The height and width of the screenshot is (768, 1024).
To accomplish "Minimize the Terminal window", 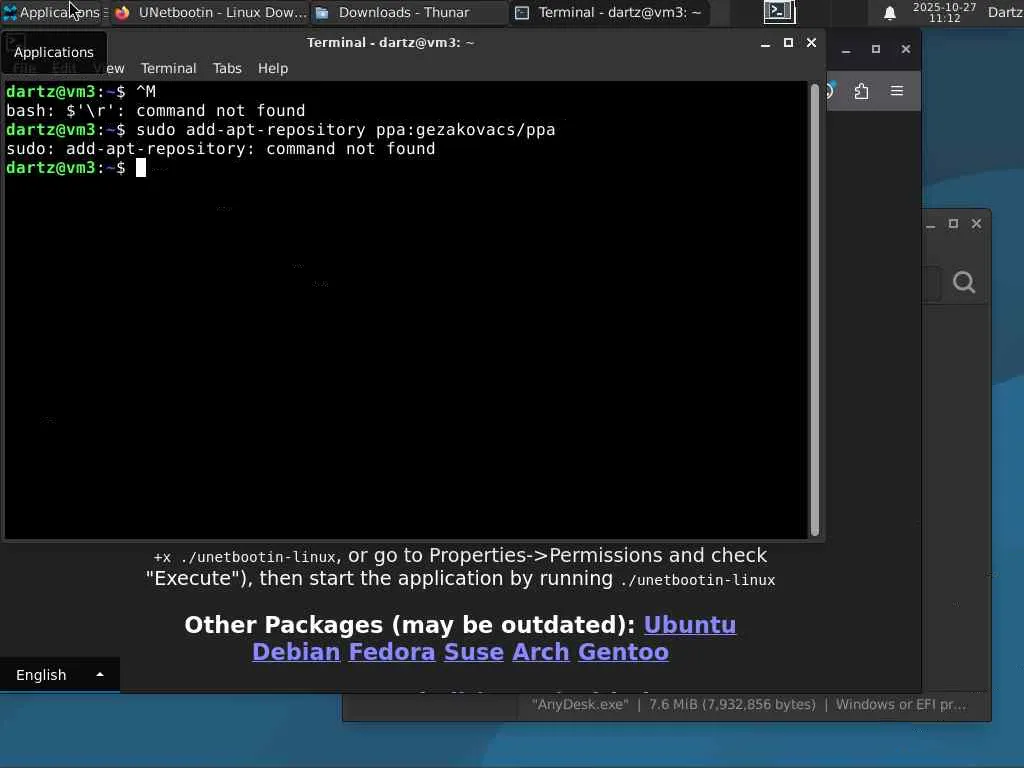I will point(765,43).
